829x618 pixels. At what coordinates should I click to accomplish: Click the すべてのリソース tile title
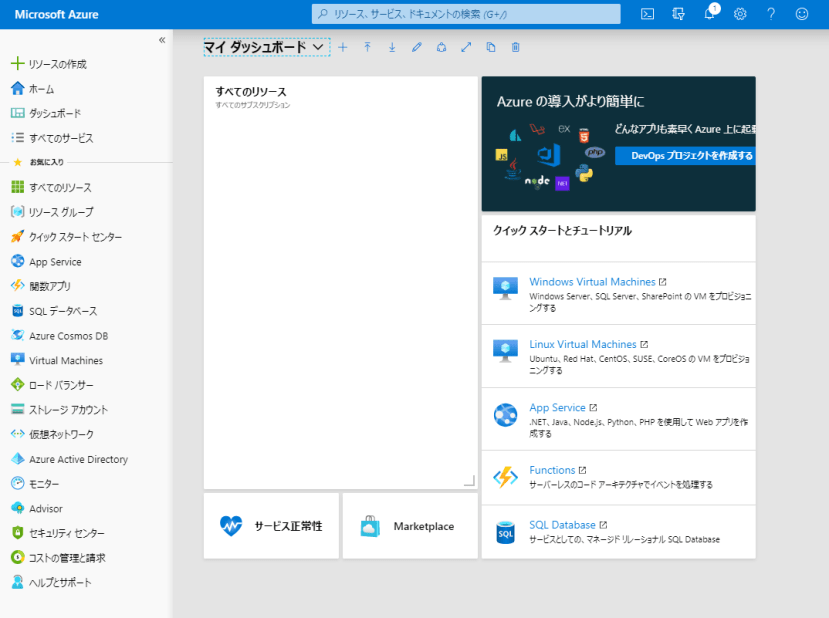coord(251,92)
